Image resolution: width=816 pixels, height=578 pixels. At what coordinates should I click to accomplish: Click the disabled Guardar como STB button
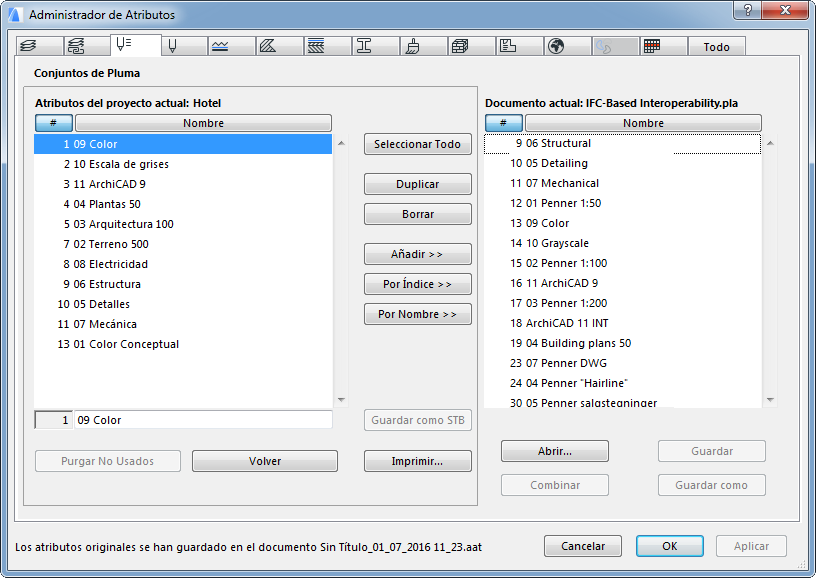pos(417,420)
